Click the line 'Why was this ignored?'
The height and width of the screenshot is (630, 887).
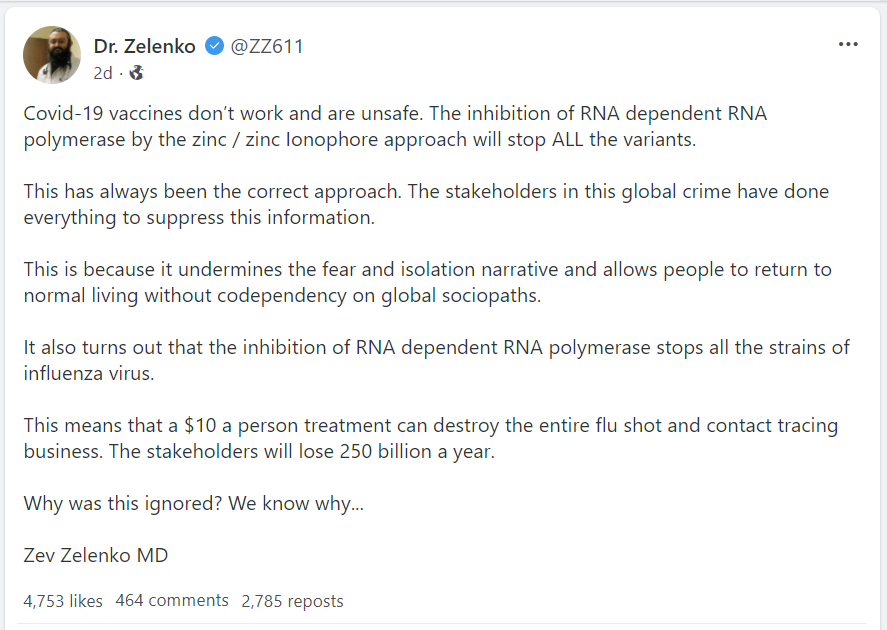pyautogui.click(x=193, y=503)
